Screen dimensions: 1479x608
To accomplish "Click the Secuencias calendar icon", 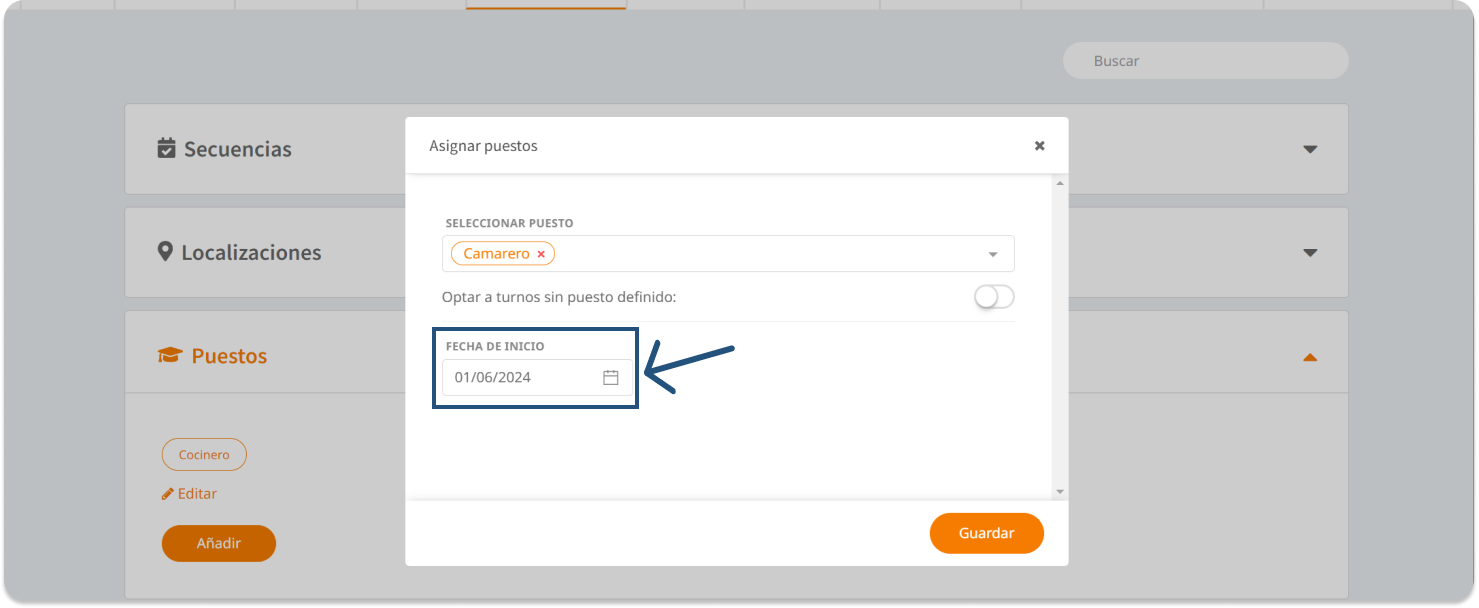I will point(167,148).
